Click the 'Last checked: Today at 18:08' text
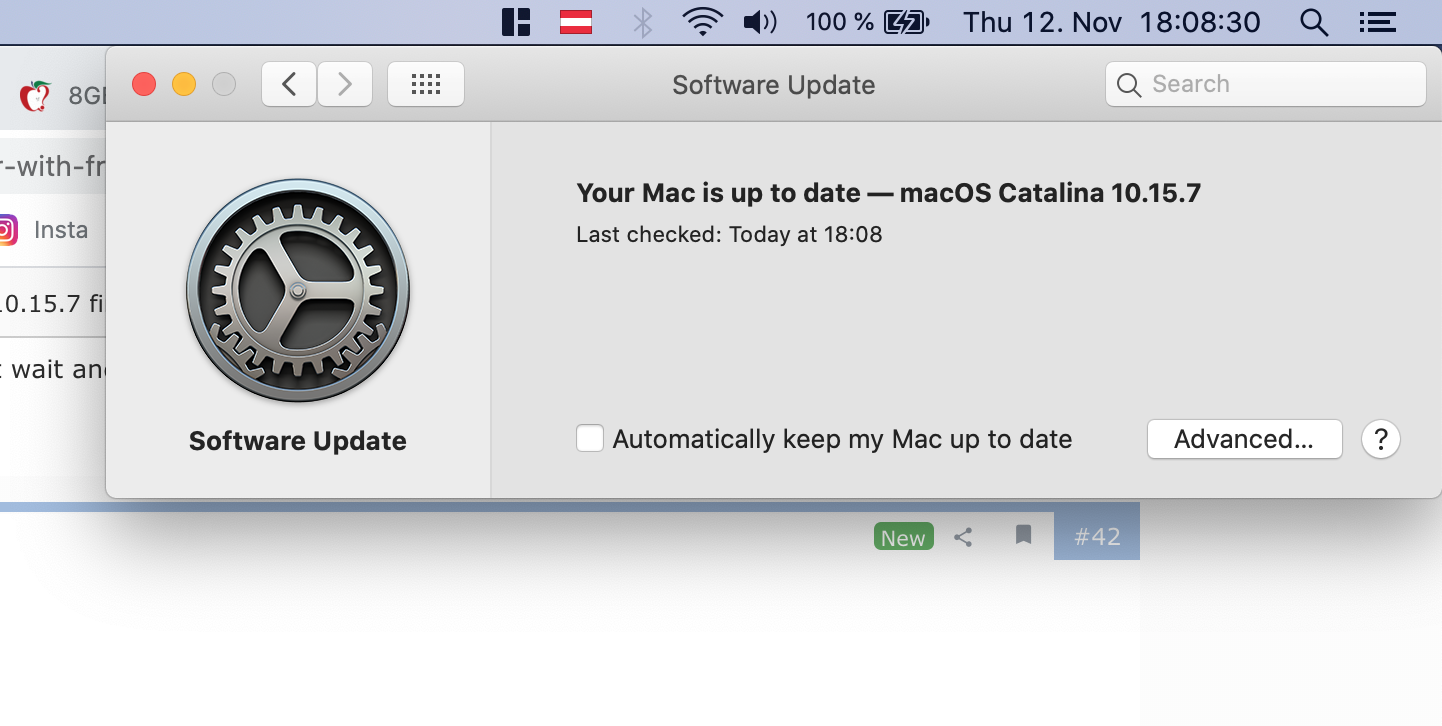This screenshot has height=726, width=1442. 729,235
